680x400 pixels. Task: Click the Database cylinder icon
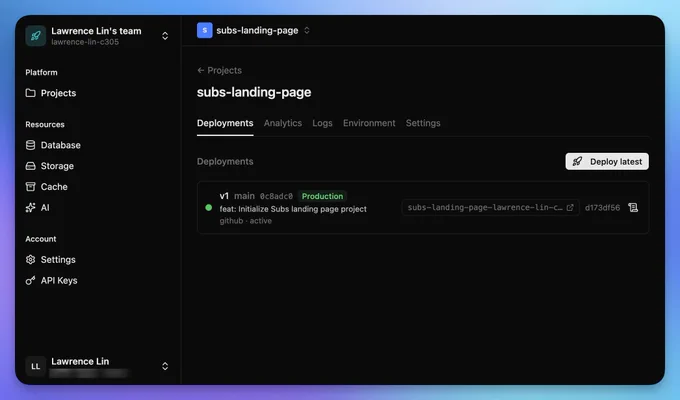point(30,145)
